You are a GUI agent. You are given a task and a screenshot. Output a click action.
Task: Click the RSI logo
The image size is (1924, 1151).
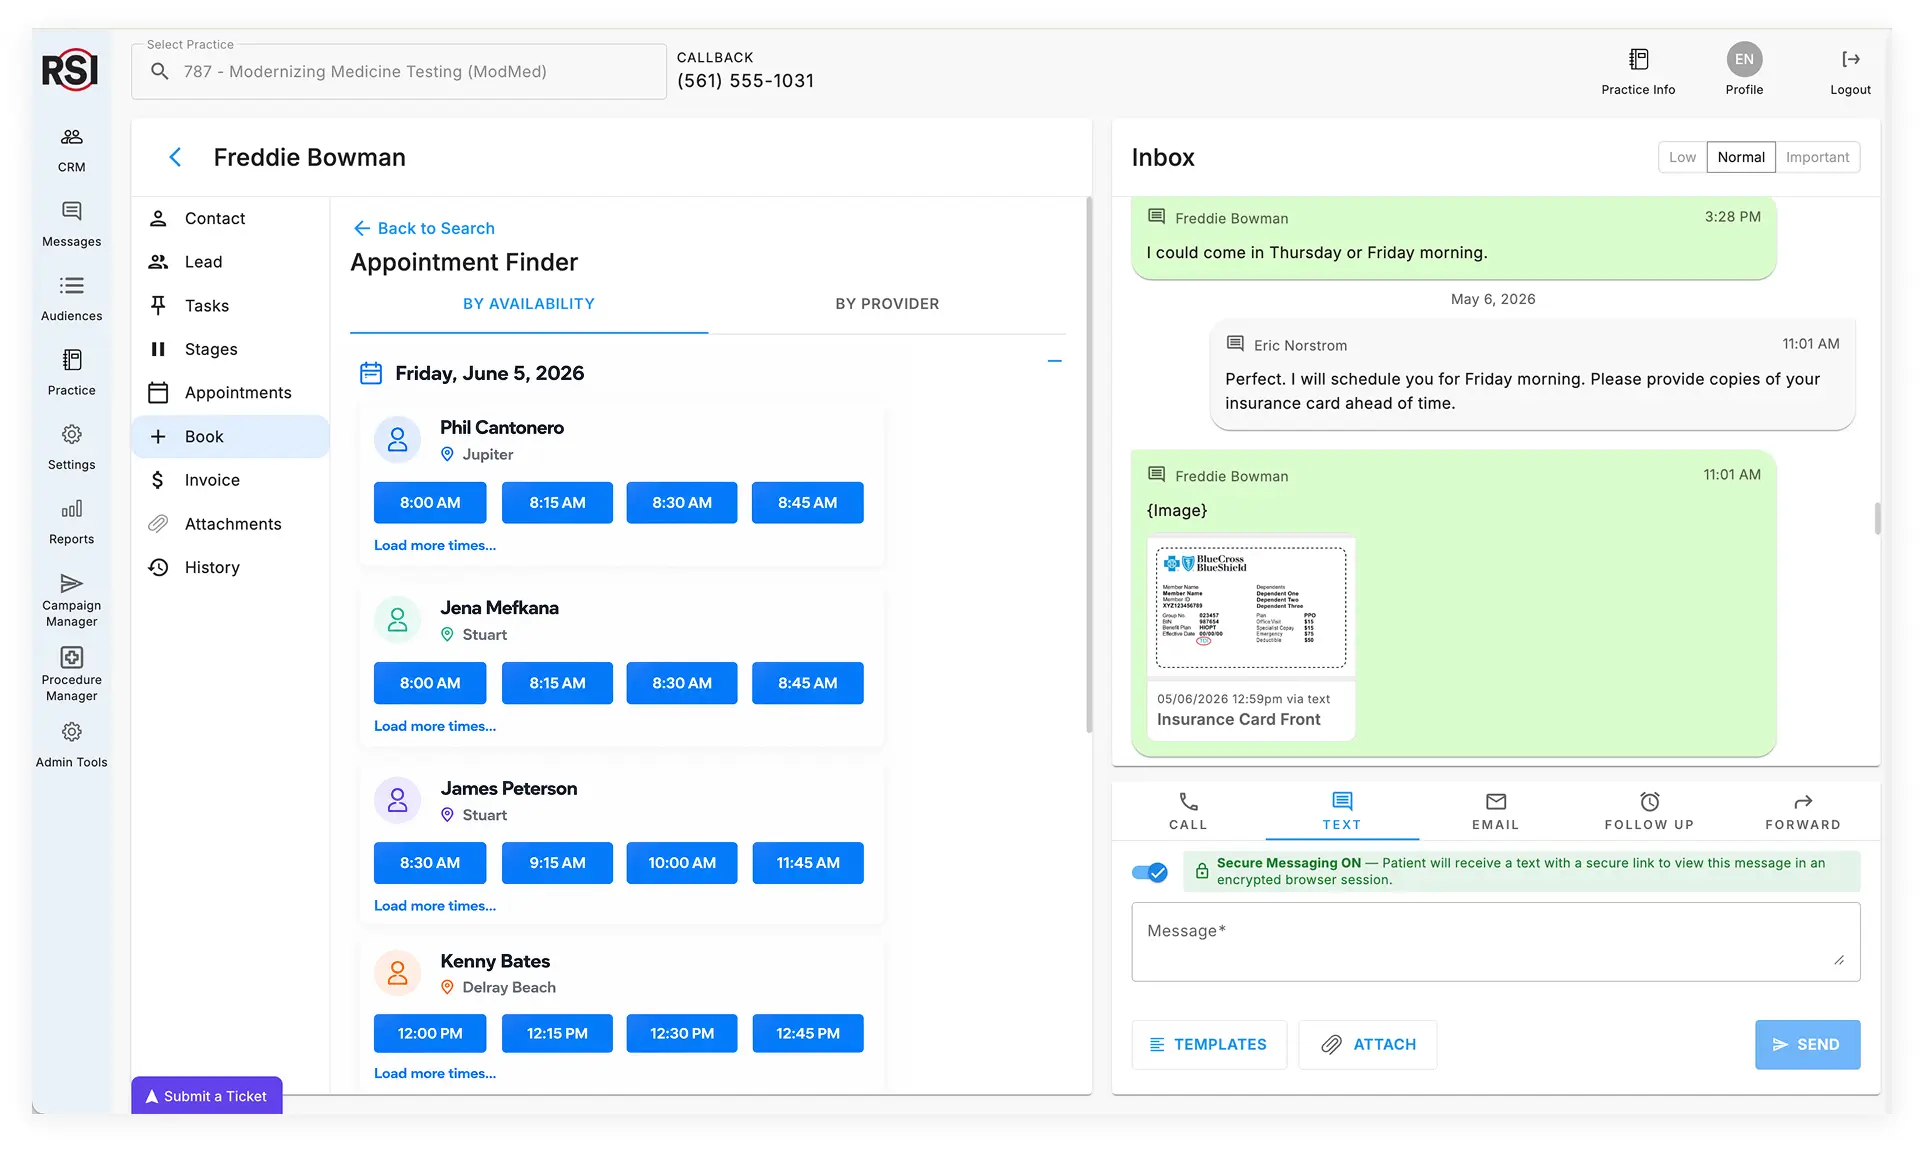coord(70,69)
